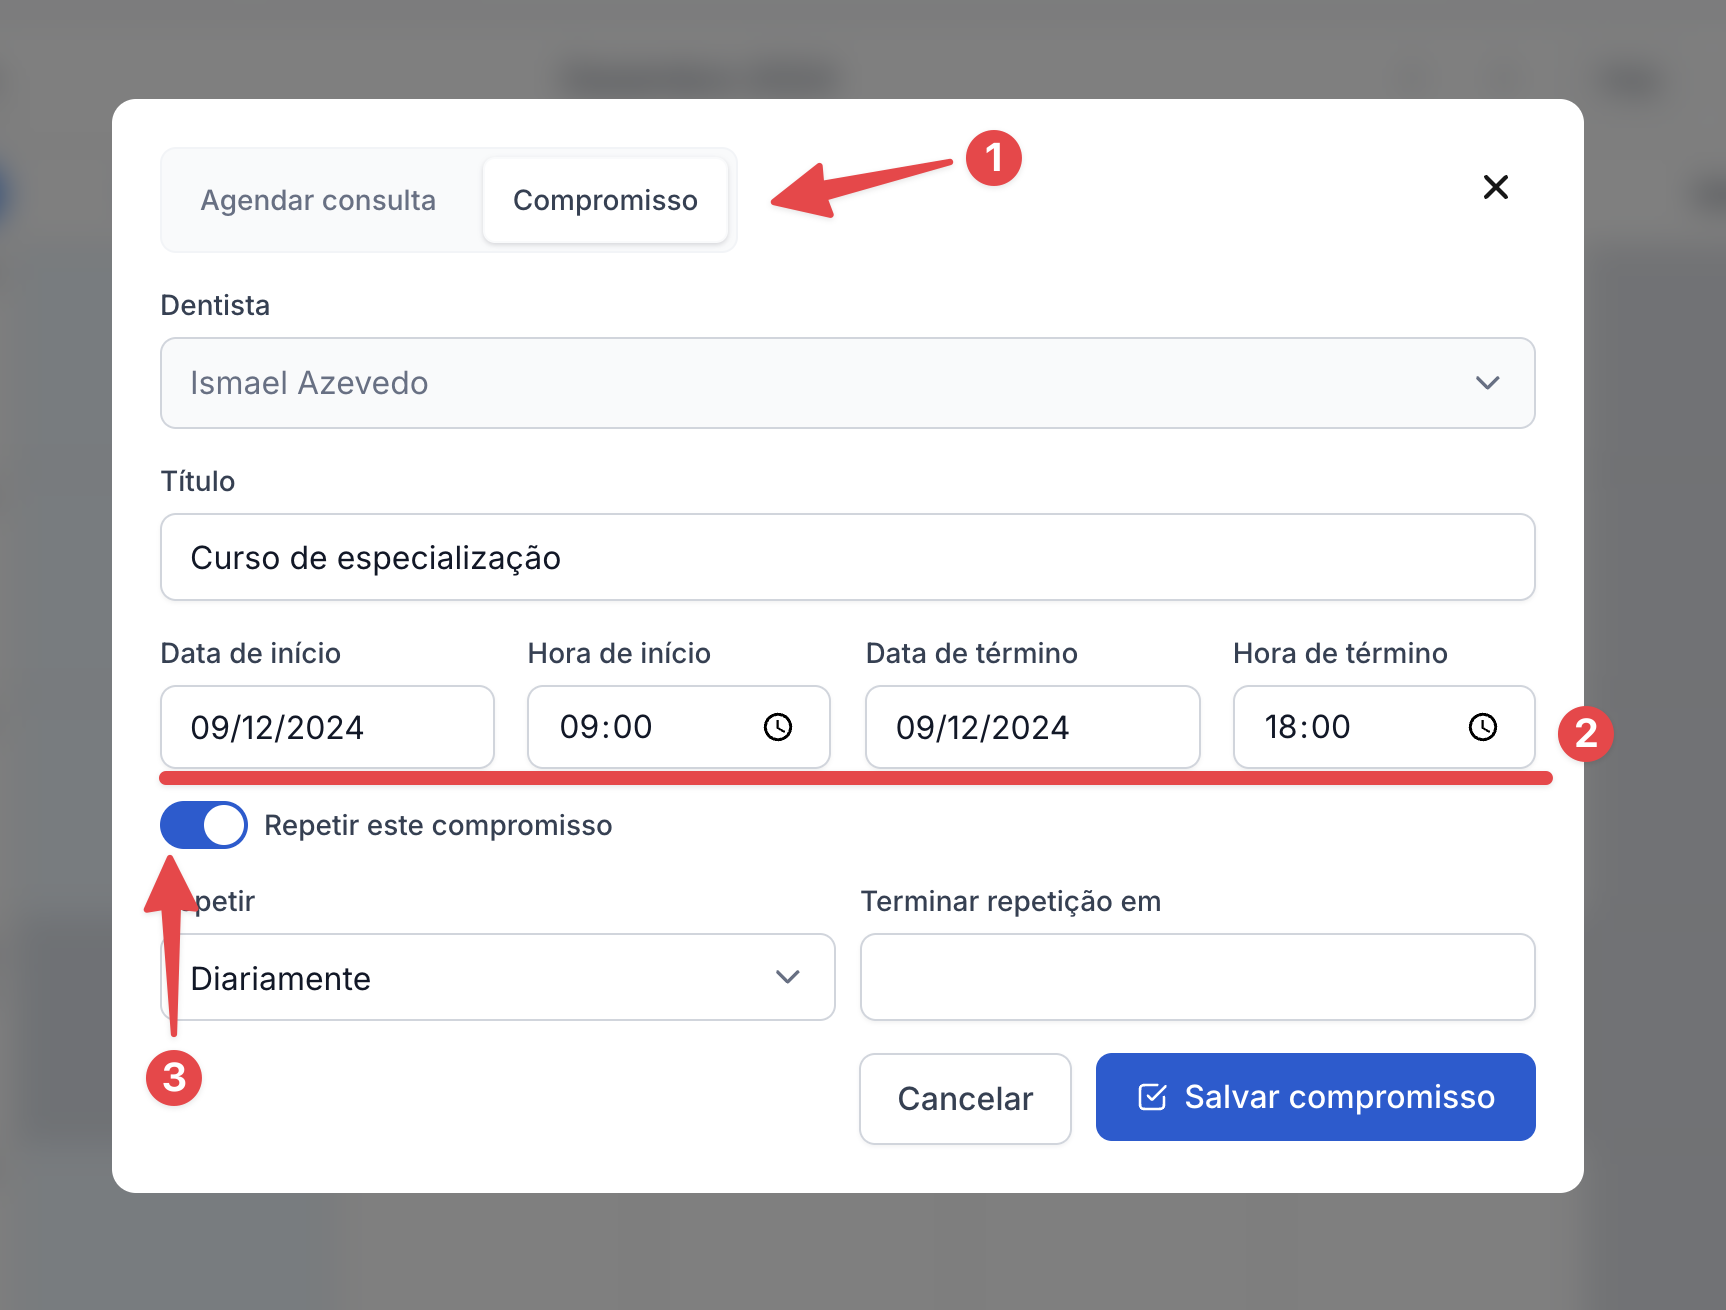Click the chevron arrow beside Diariamente
This screenshot has height=1310, width=1726.
pos(788,977)
